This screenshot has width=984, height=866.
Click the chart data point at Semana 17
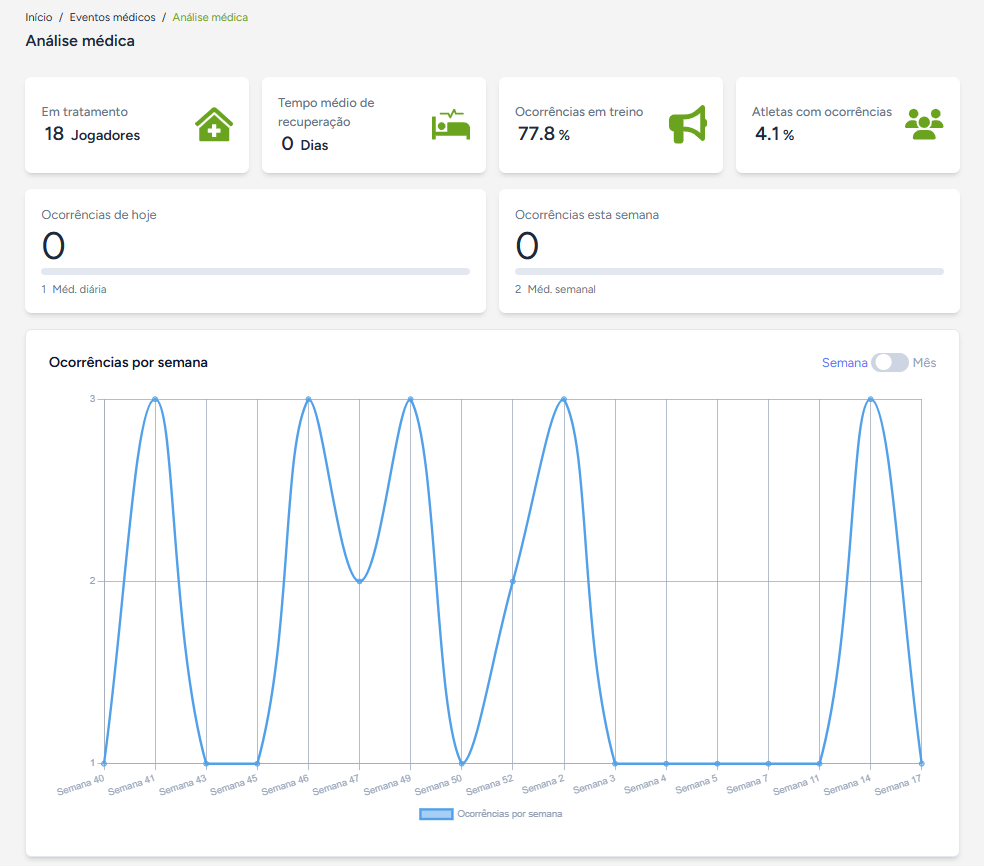click(x=921, y=764)
